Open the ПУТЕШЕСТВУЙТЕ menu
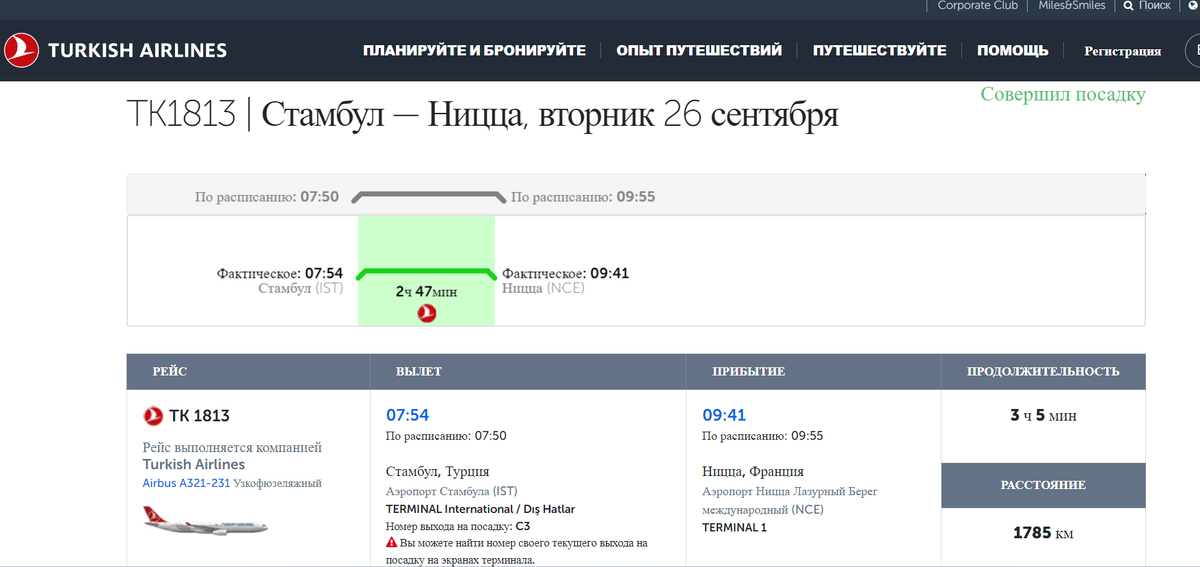 point(880,50)
